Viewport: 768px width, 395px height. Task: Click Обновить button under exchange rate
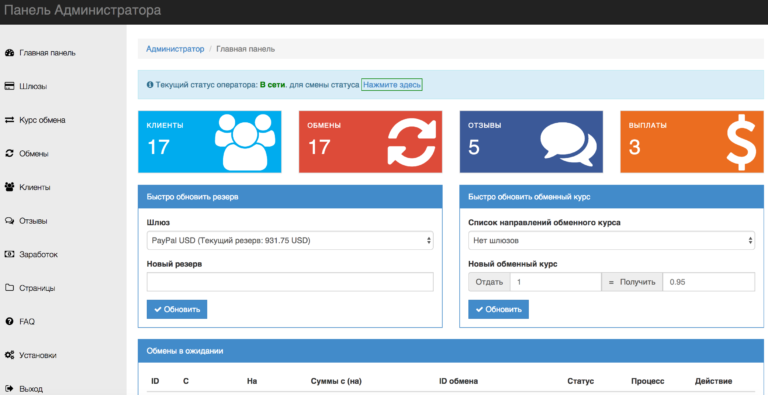(x=498, y=309)
